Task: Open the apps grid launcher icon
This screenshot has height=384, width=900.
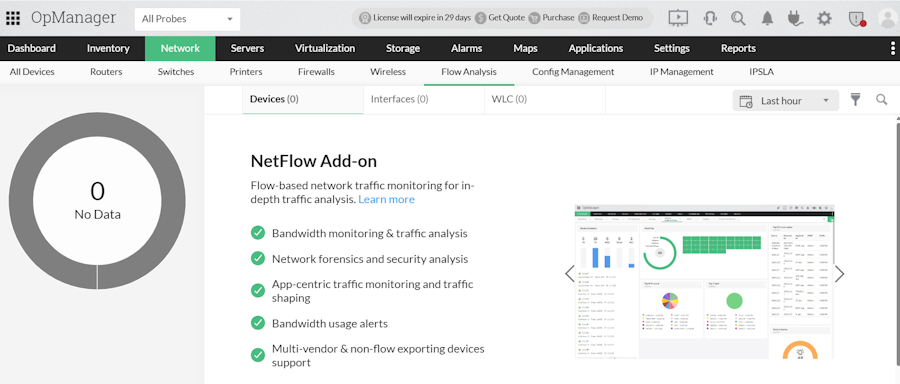Action: click(x=13, y=18)
